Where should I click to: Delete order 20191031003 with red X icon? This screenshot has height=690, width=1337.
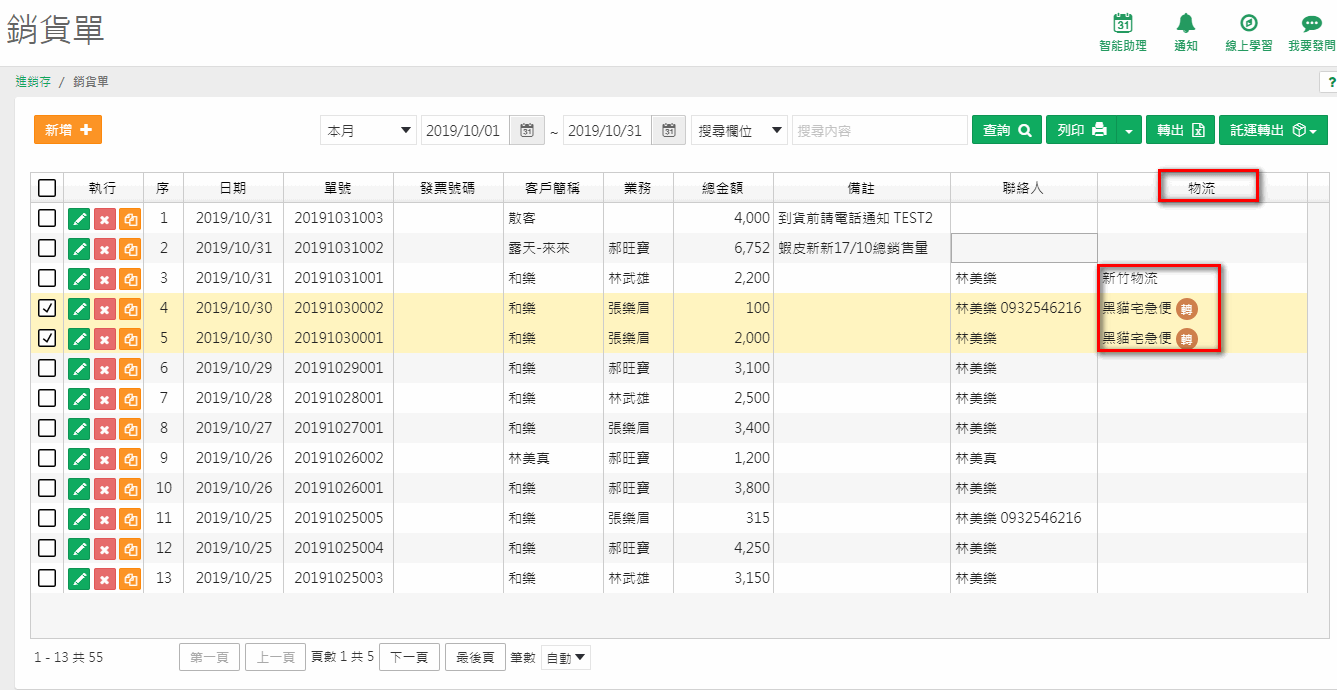pos(105,218)
